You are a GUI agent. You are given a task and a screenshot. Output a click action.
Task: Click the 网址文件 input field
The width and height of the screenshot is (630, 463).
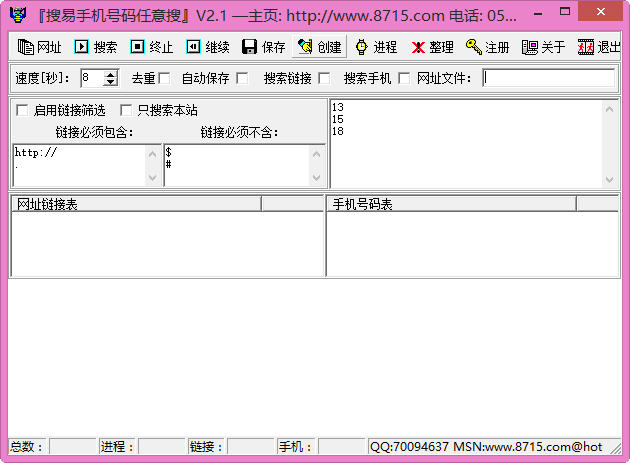tap(548, 78)
